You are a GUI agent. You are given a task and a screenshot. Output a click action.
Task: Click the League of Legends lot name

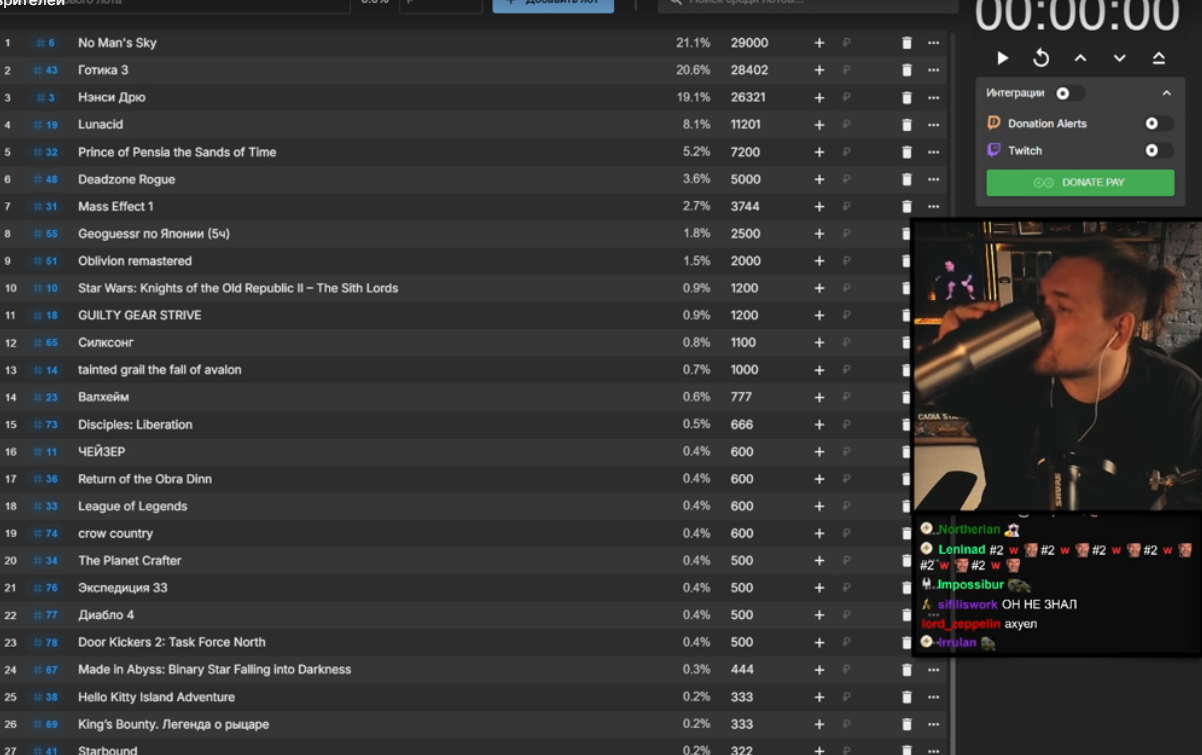tap(133, 506)
